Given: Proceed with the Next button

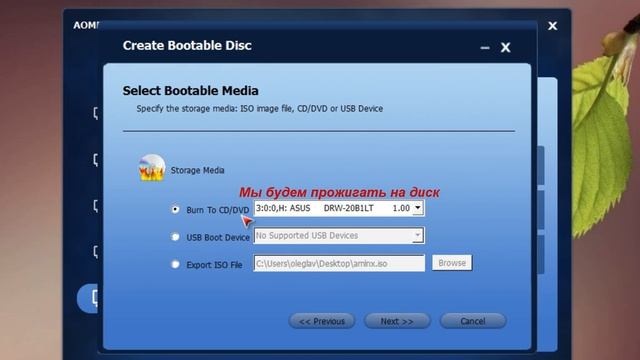Looking at the screenshot, I should point(397,321).
